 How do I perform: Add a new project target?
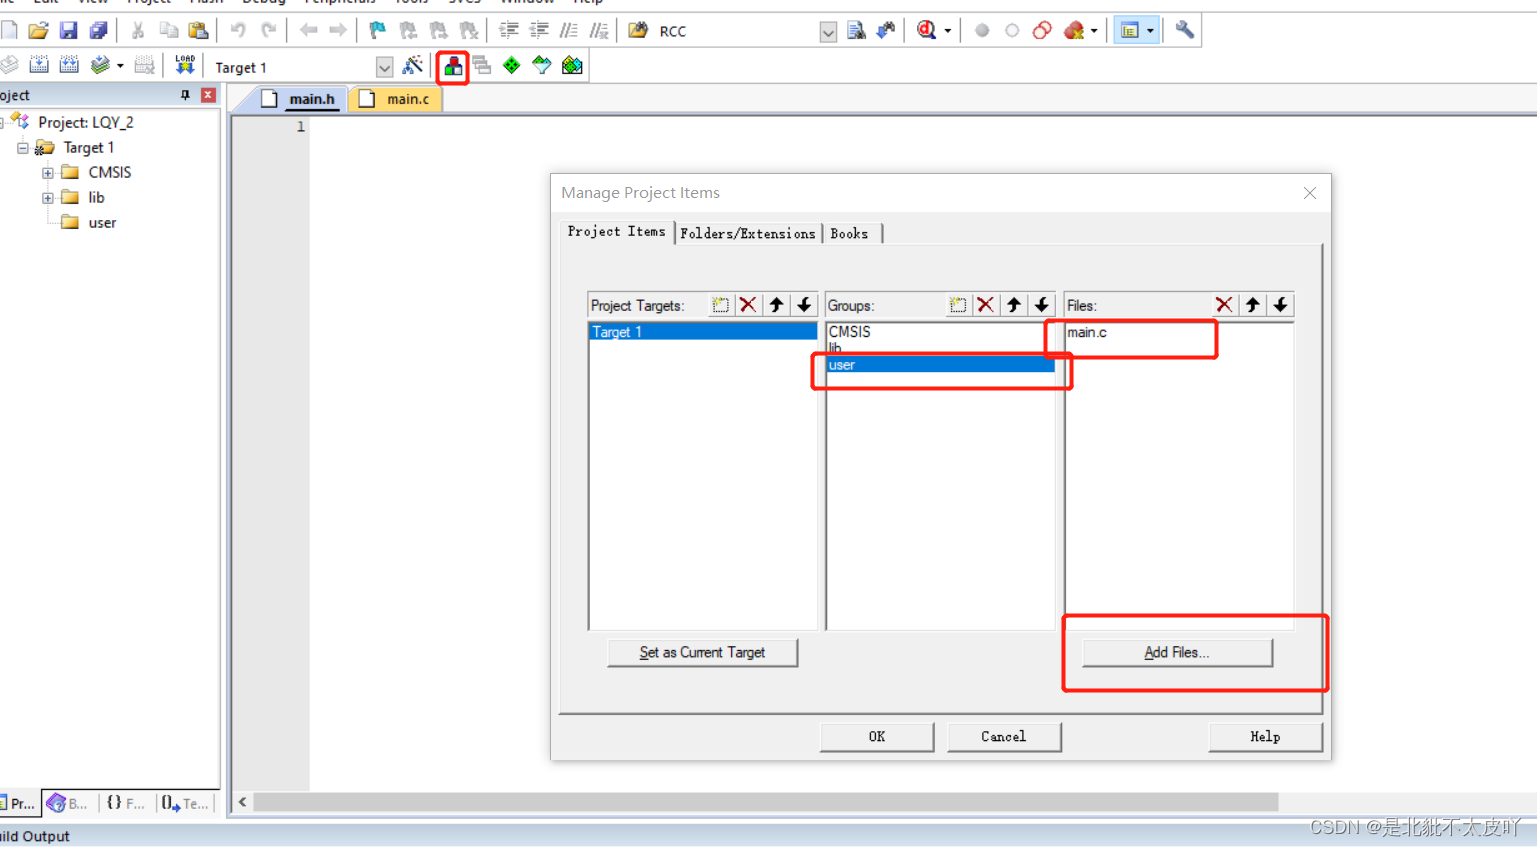(720, 305)
